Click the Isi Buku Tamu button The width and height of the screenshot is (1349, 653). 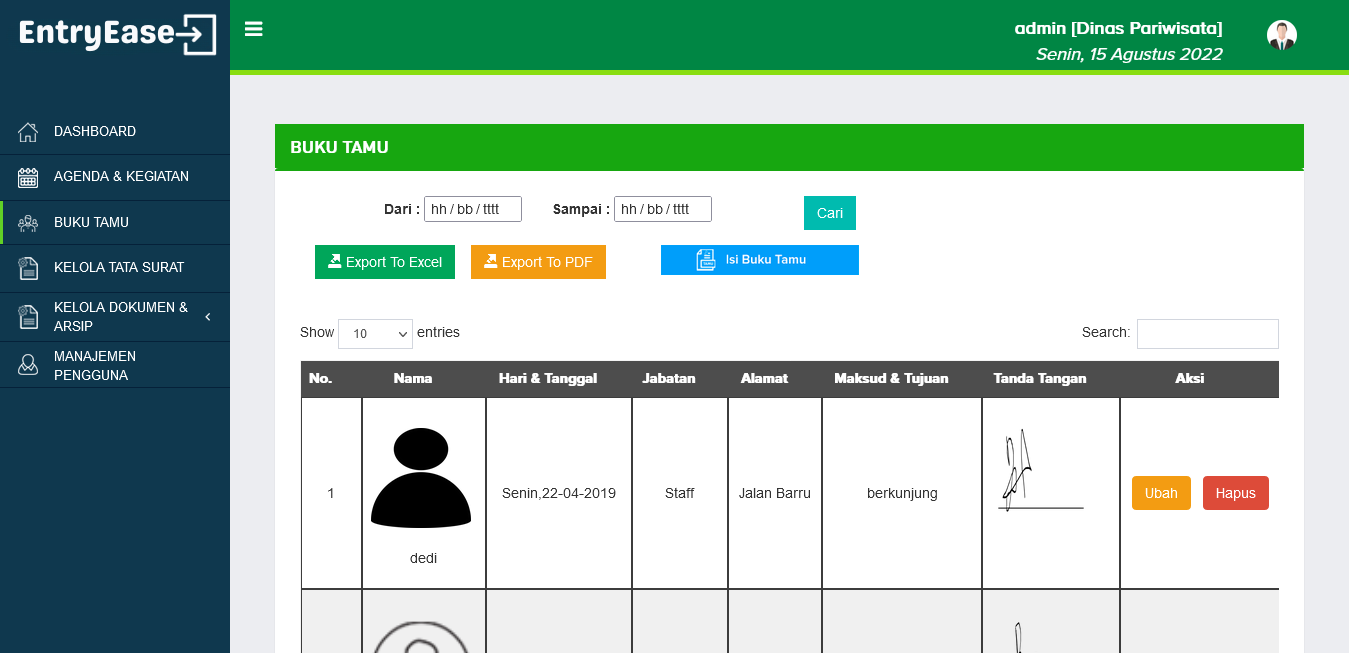click(760, 260)
